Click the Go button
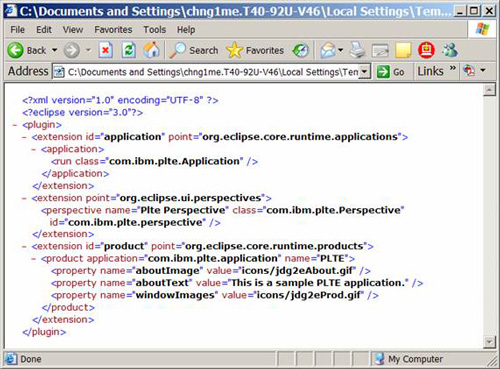The image size is (500, 369). tap(391, 72)
